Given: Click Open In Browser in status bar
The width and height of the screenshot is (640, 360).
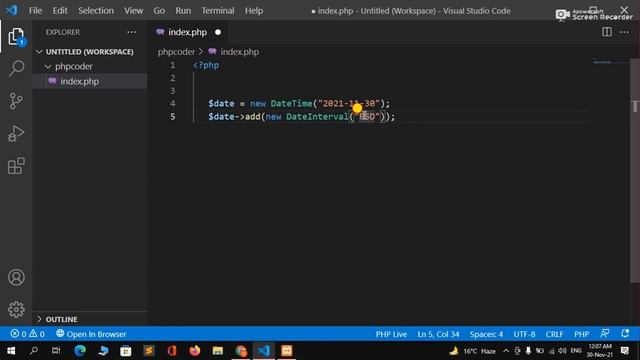Looking at the screenshot, I should (91, 334).
